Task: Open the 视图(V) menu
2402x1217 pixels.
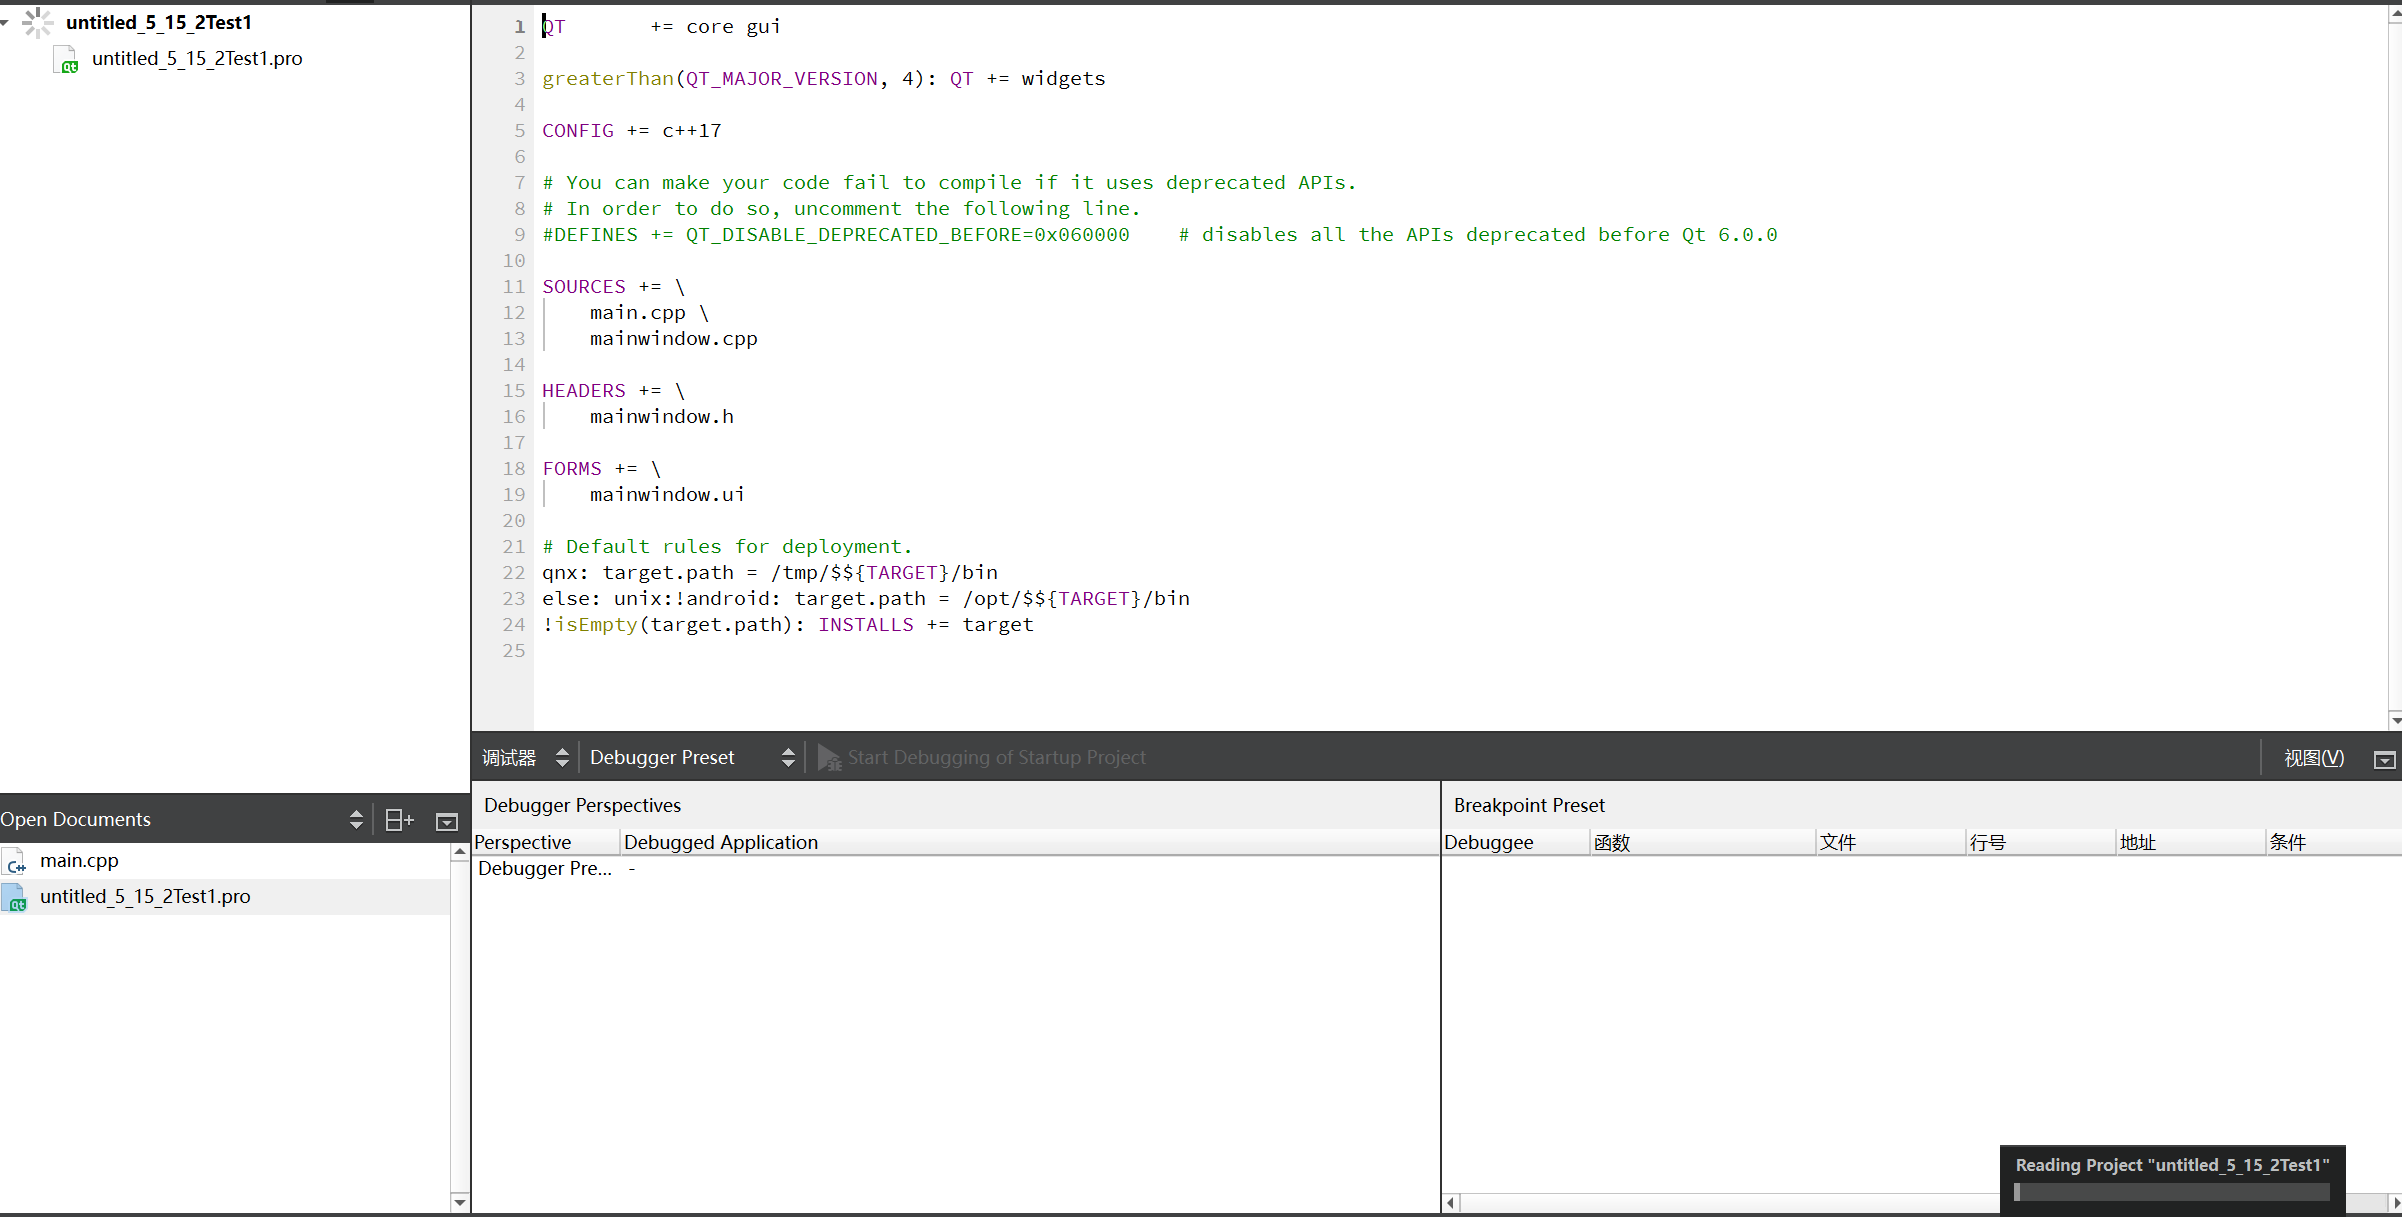Action: coord(2313,758)
